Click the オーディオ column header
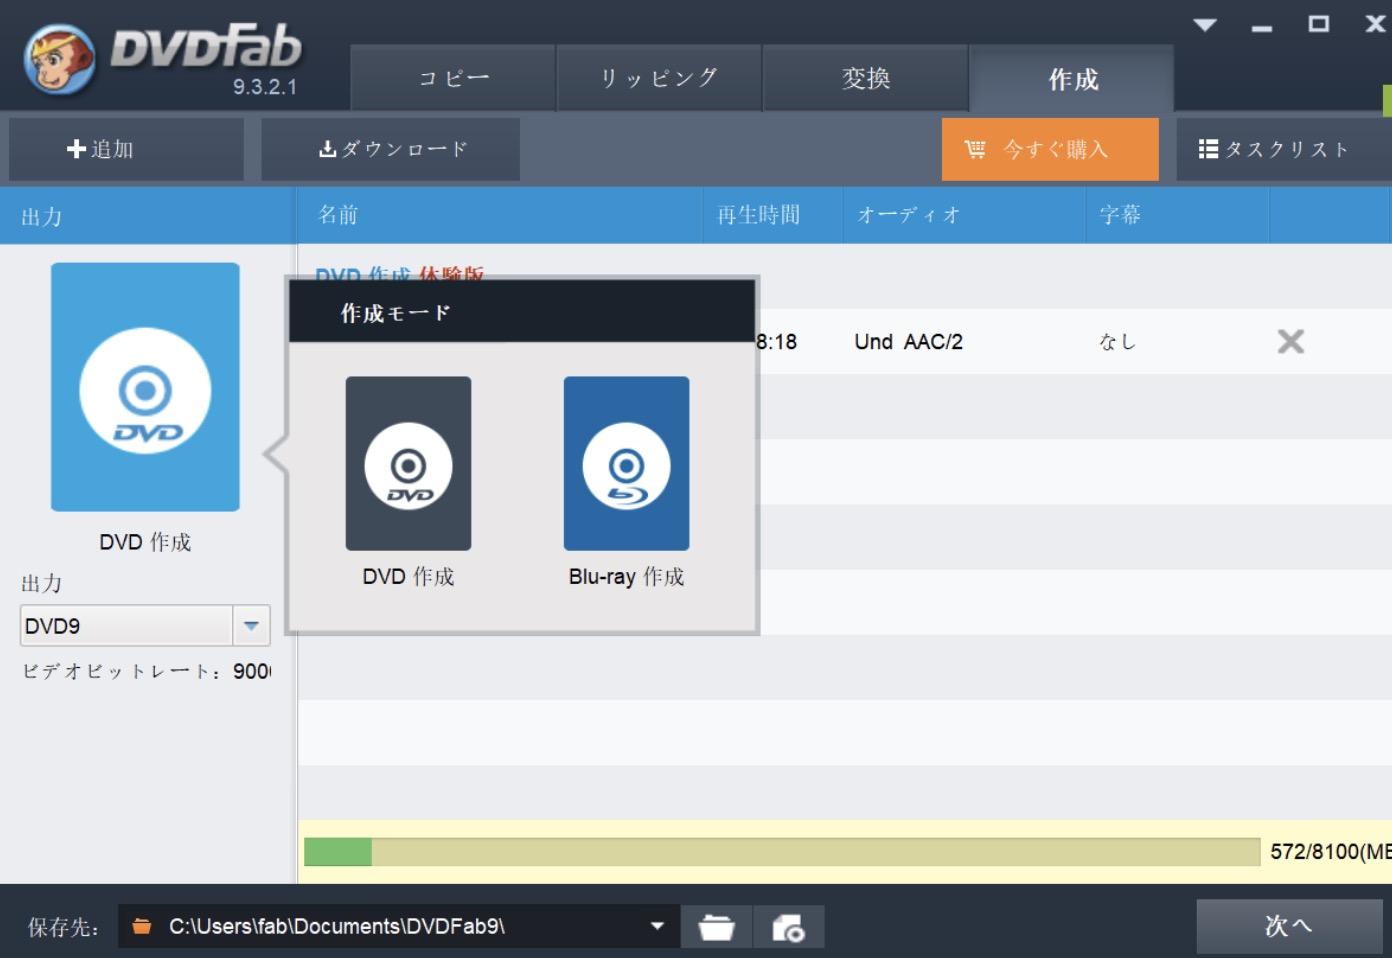This screenshot has height=958, width=1392. click(908, 214)
